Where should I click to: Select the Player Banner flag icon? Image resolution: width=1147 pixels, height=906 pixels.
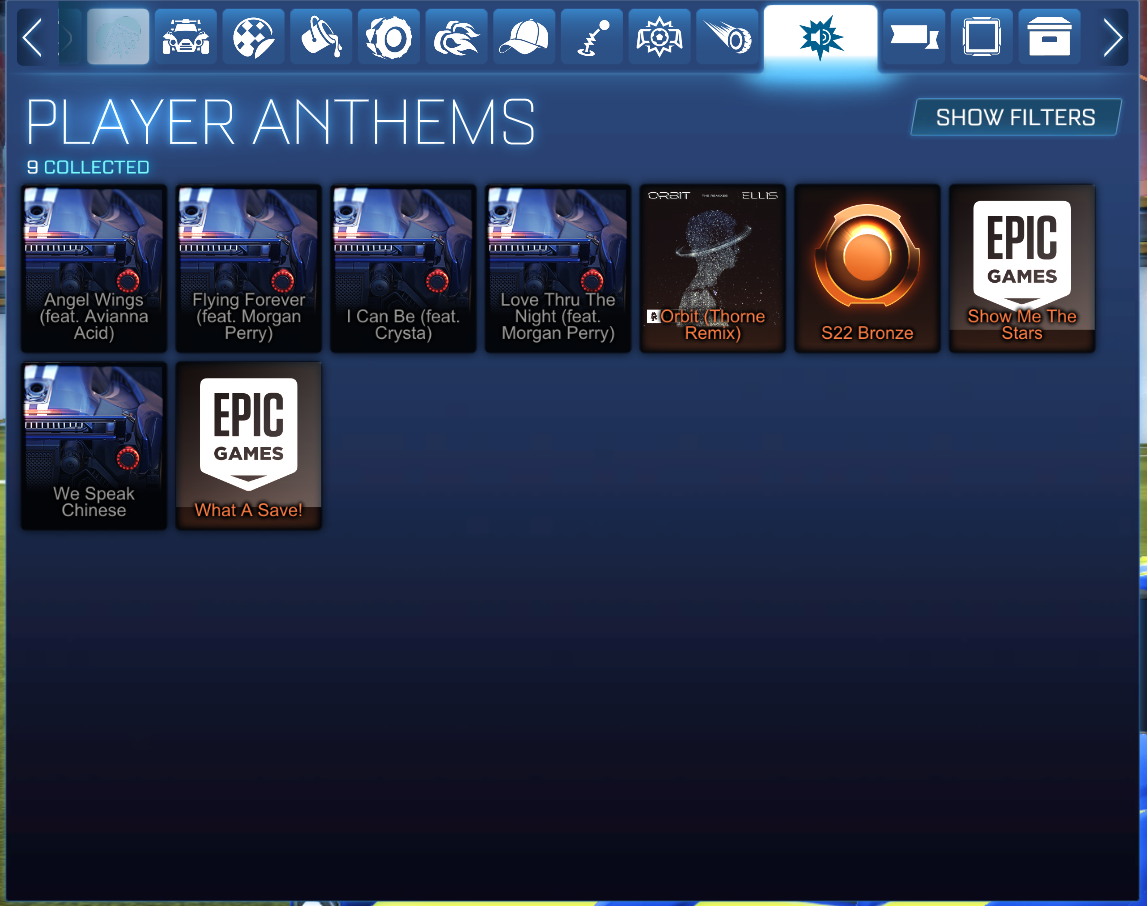914,37
